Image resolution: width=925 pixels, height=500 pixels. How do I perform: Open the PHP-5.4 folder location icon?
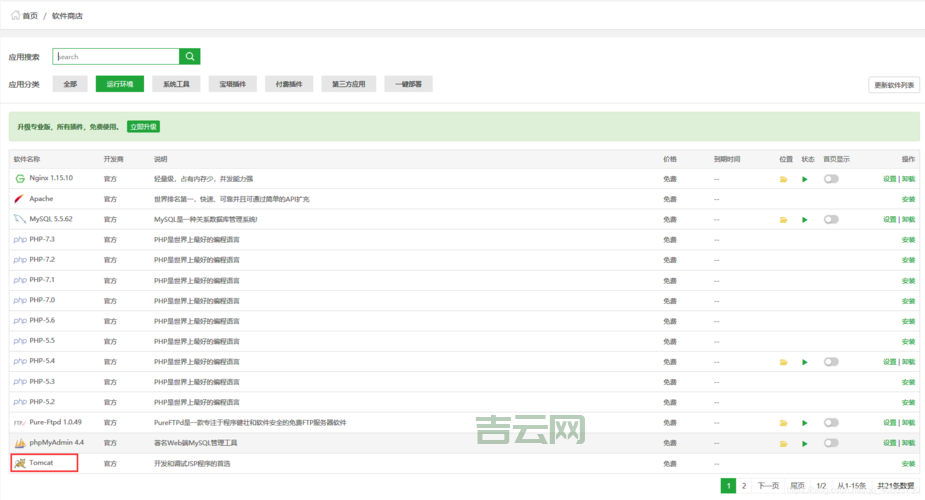(x=784, y=362)
